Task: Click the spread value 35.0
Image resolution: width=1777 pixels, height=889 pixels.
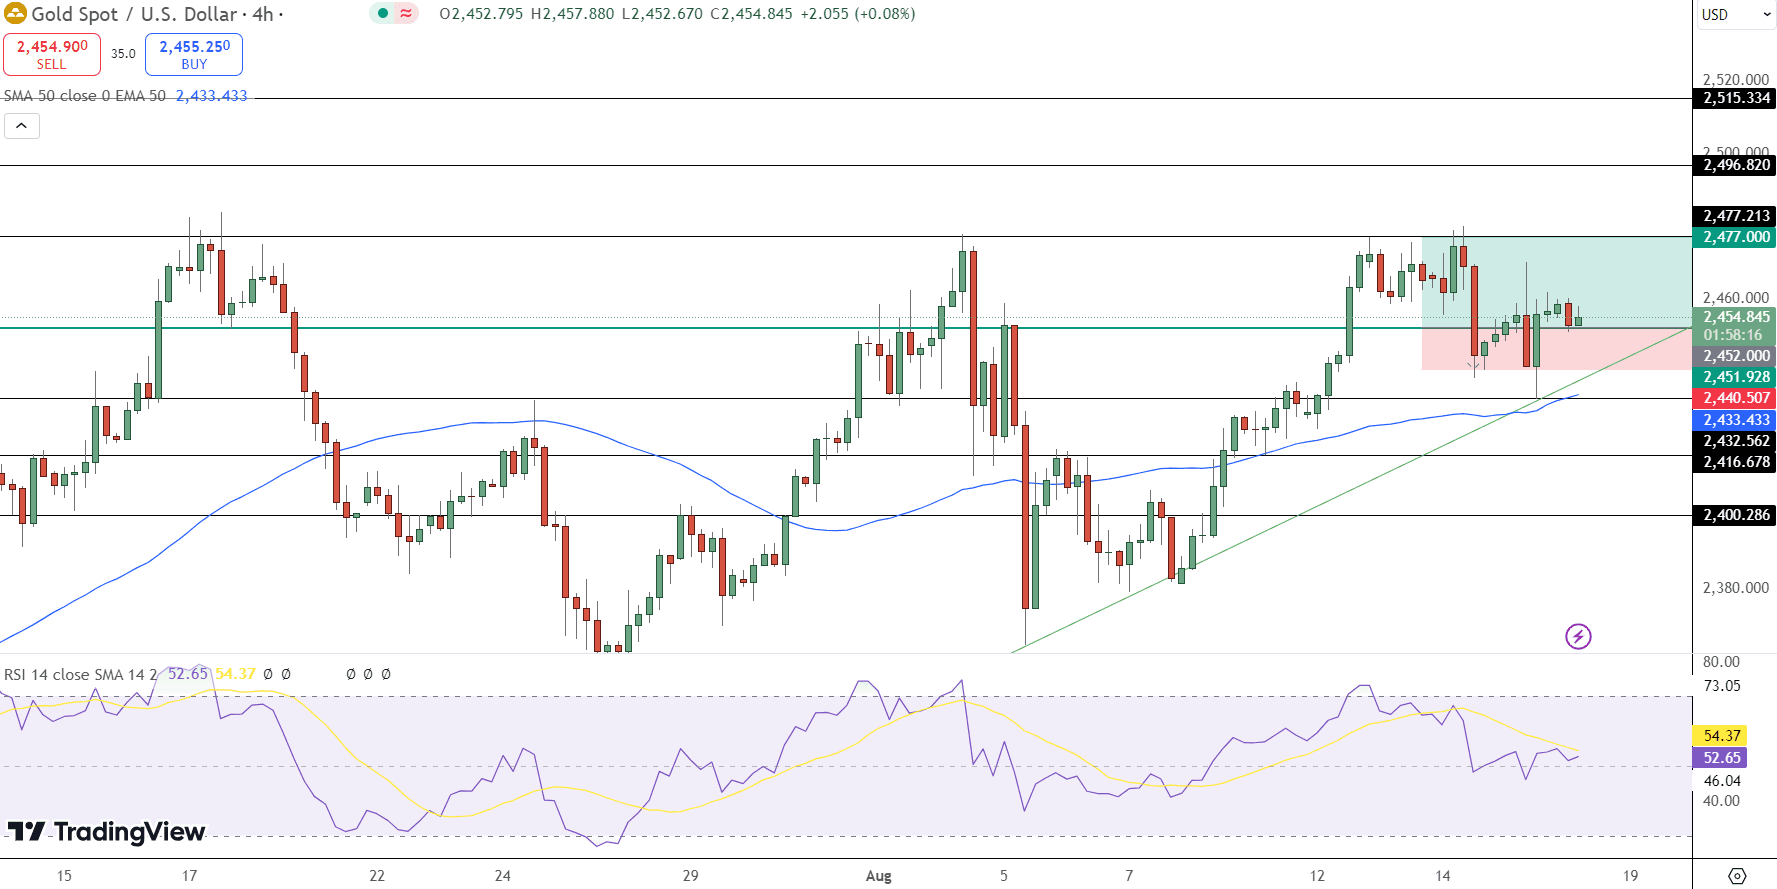Action: pyautogui.click(x=123, y=54)
